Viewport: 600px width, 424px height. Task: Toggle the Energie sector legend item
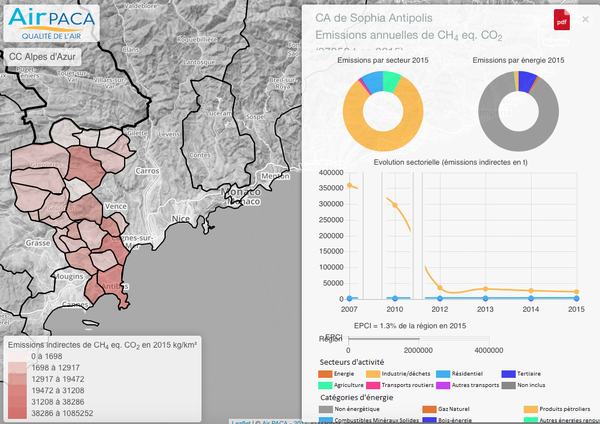click(324, 374)
